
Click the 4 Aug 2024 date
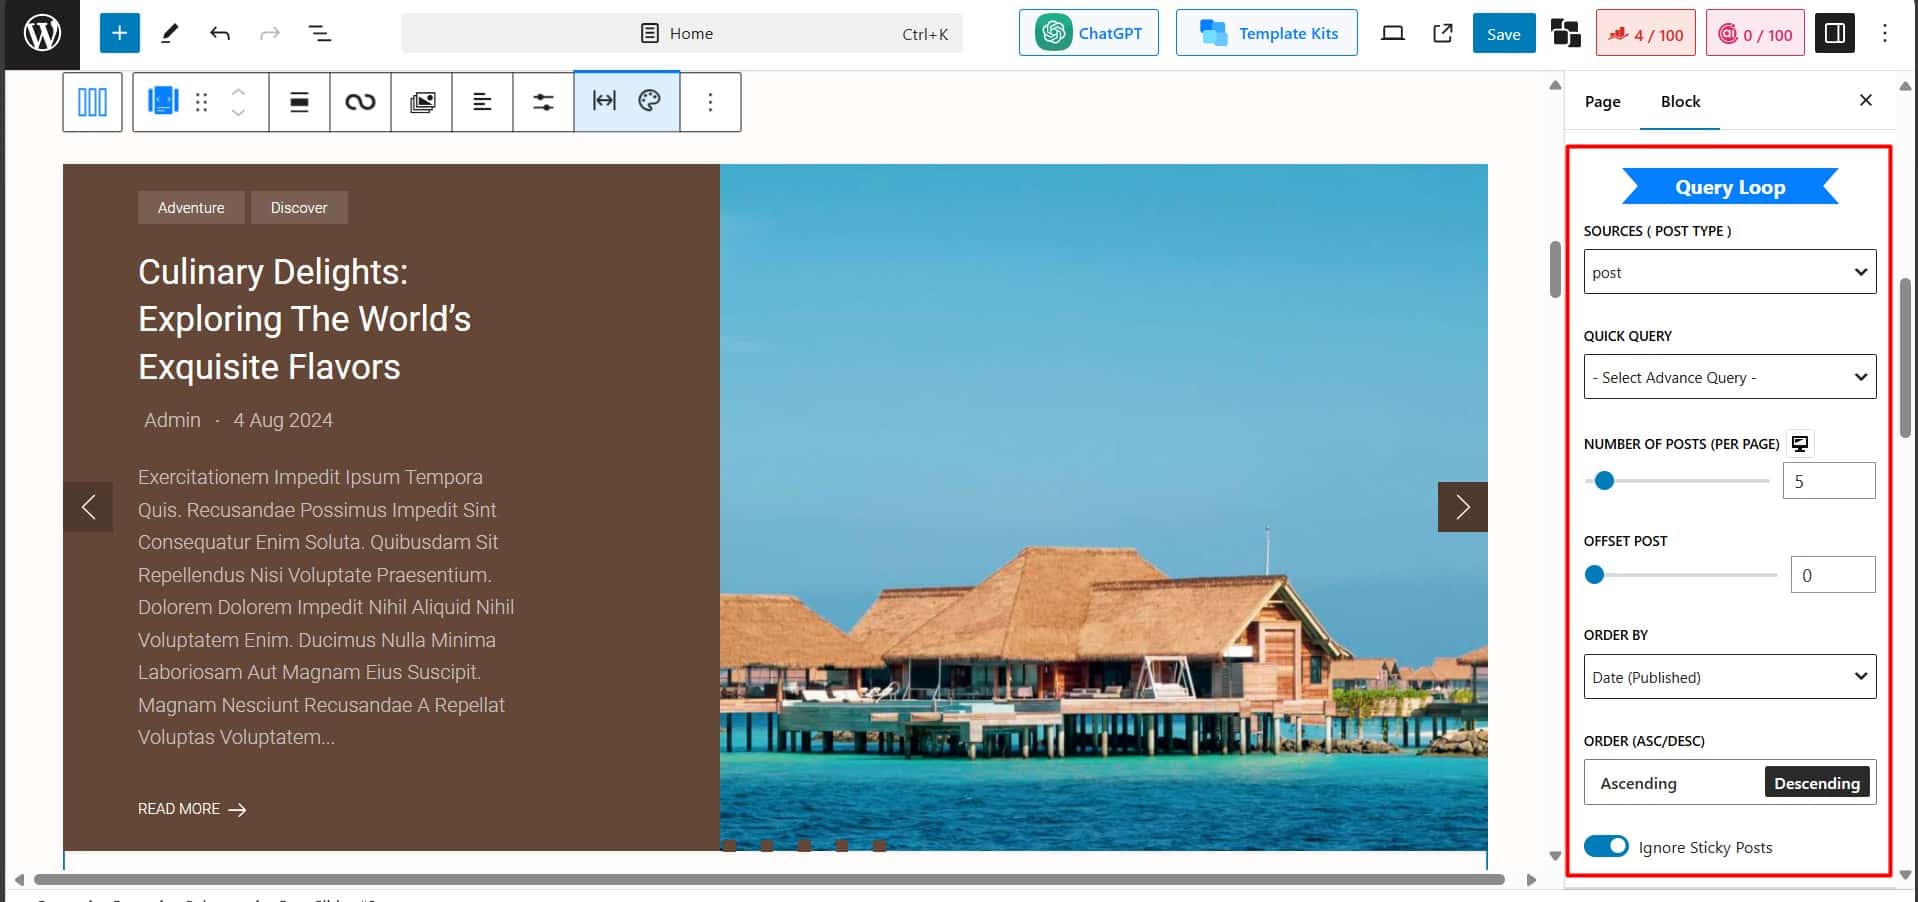283,420
